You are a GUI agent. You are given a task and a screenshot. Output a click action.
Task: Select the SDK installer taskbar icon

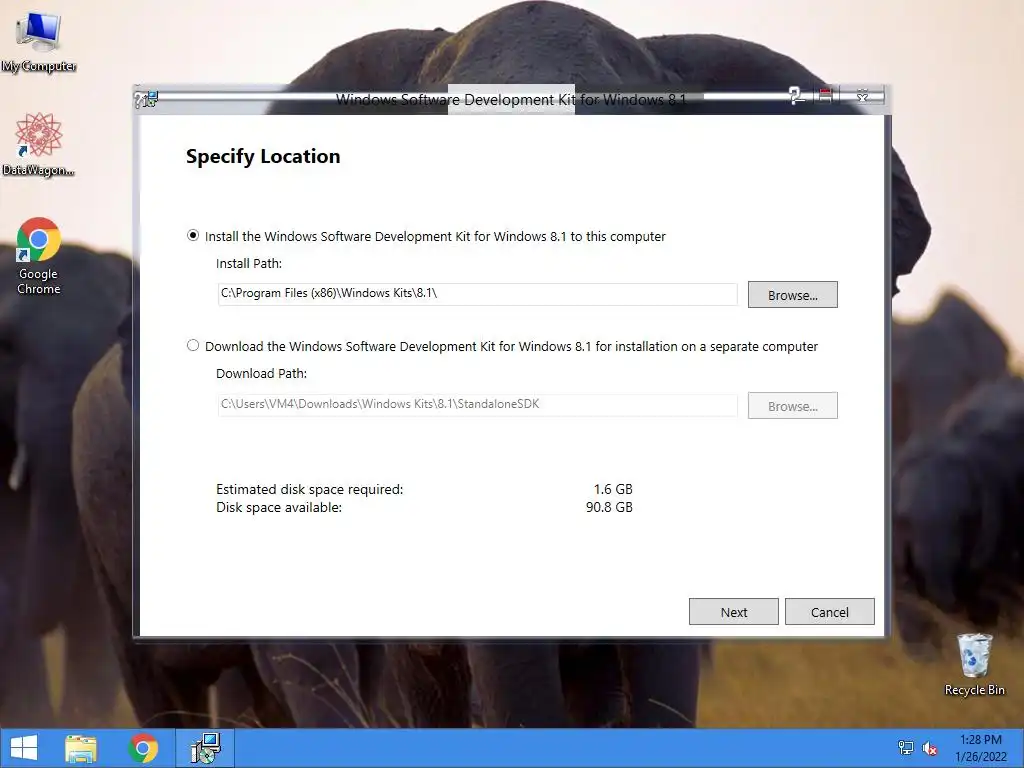pyautogui.click(x=205, y=748)
